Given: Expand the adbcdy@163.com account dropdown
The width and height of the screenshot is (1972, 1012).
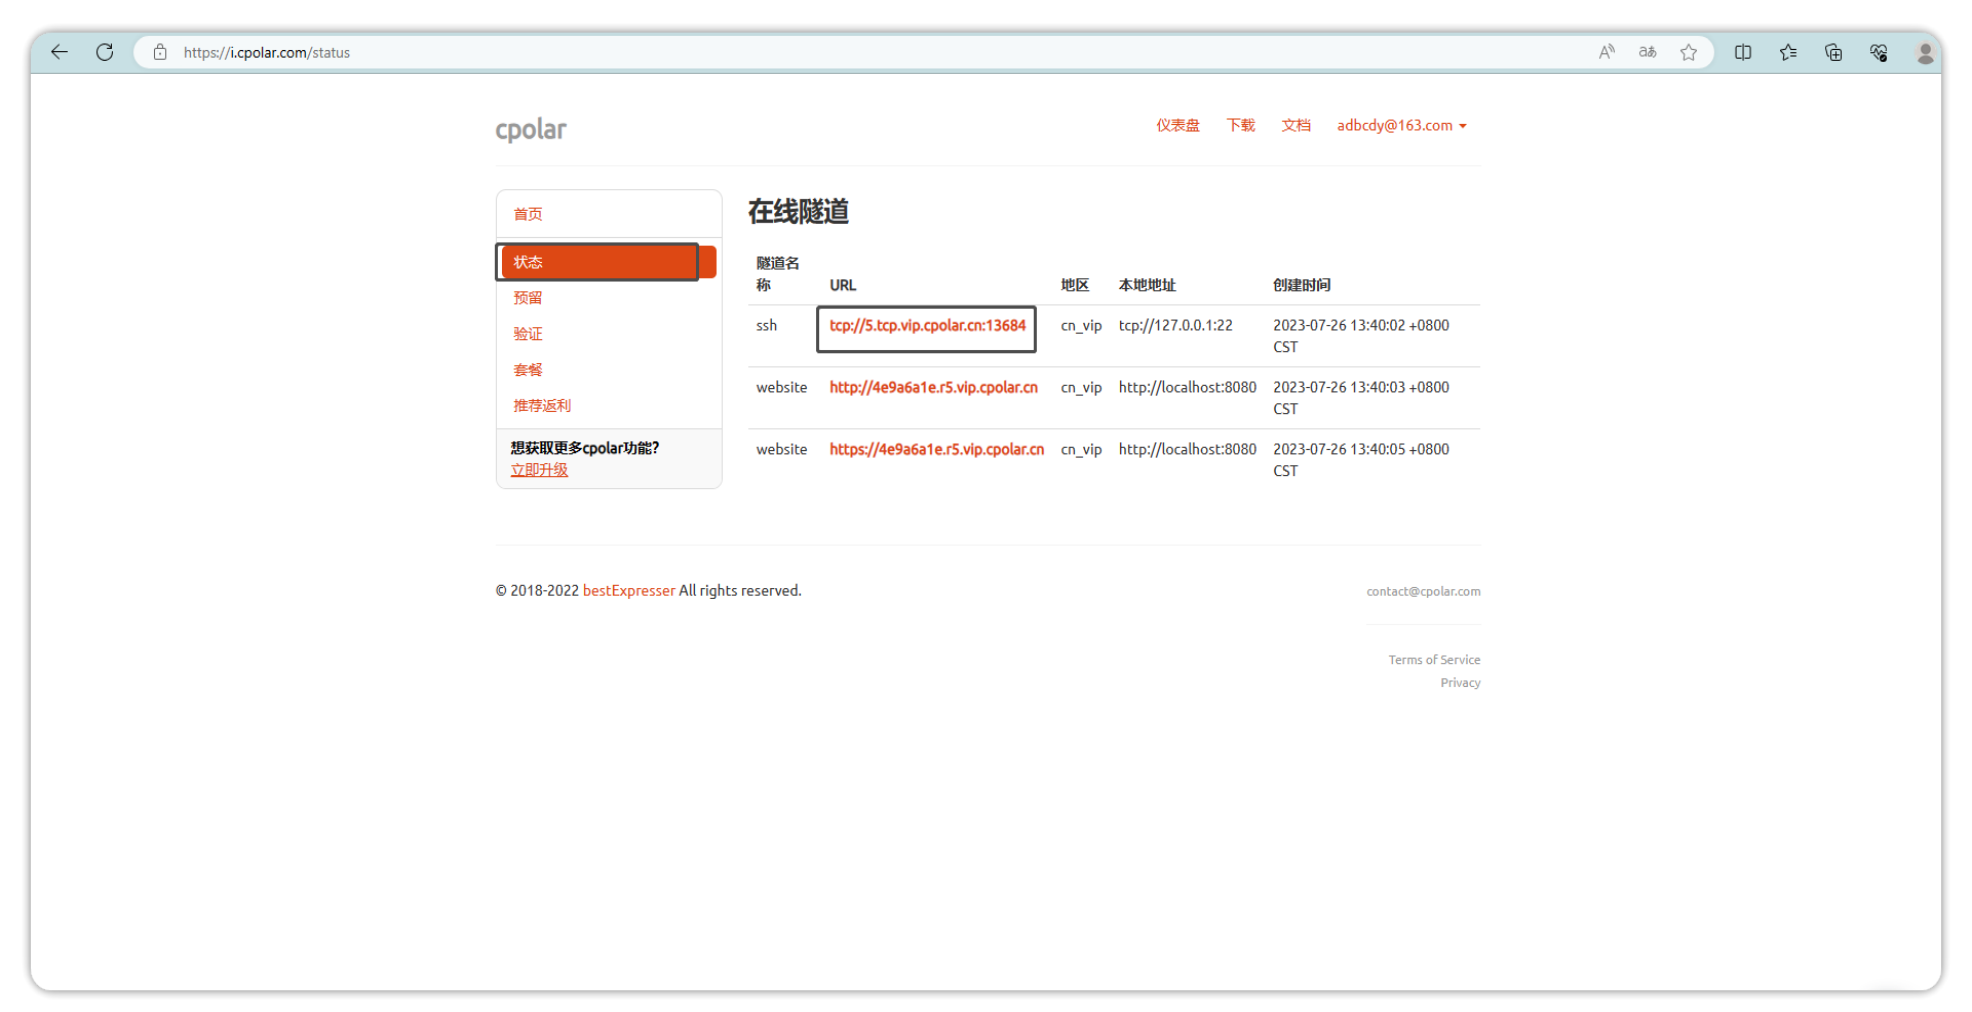Looking at the screenshot, I should point(1401,125).
